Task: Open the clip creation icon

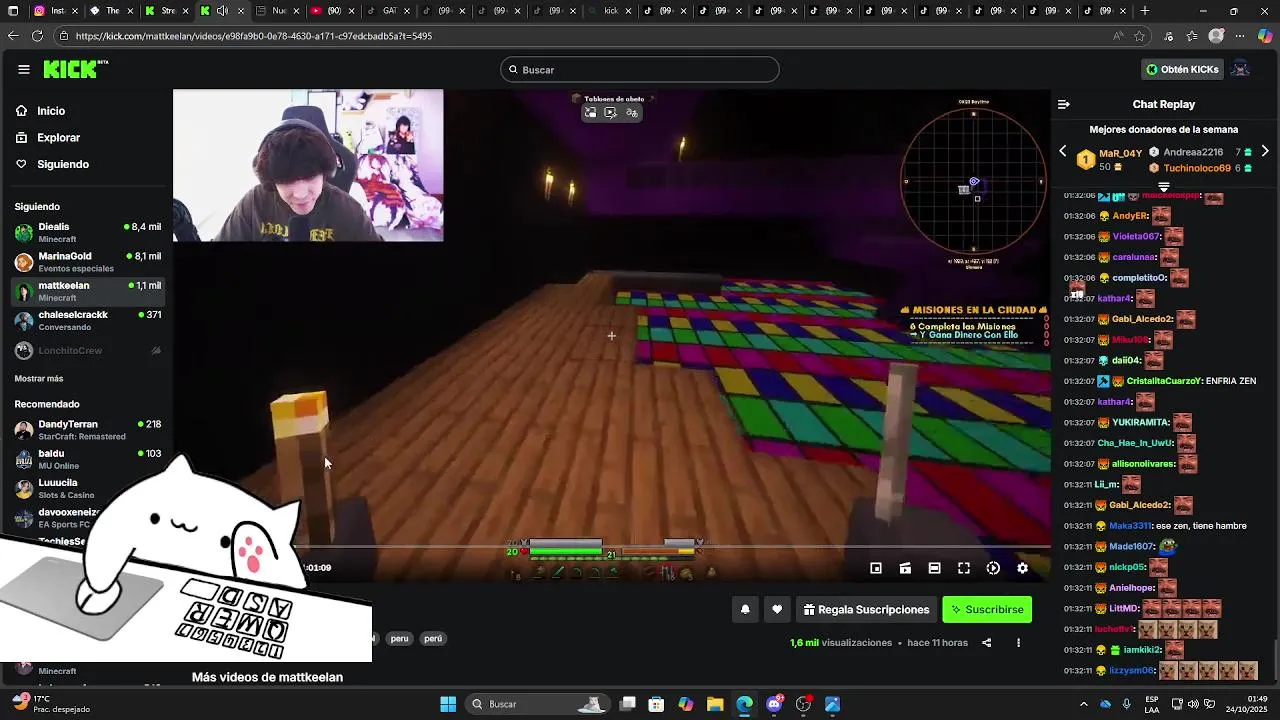Action: pos(905,568)
